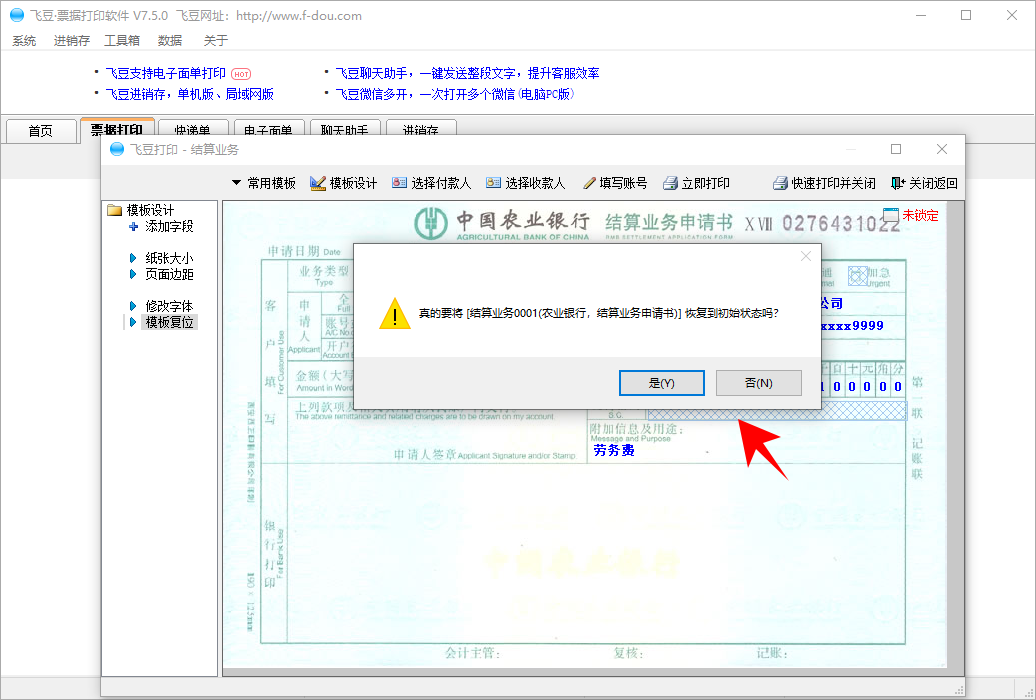The height and width of the screenshot is (700, 1036).
Task: Open the 模板设计 toolbar tool
Action: 344,183
